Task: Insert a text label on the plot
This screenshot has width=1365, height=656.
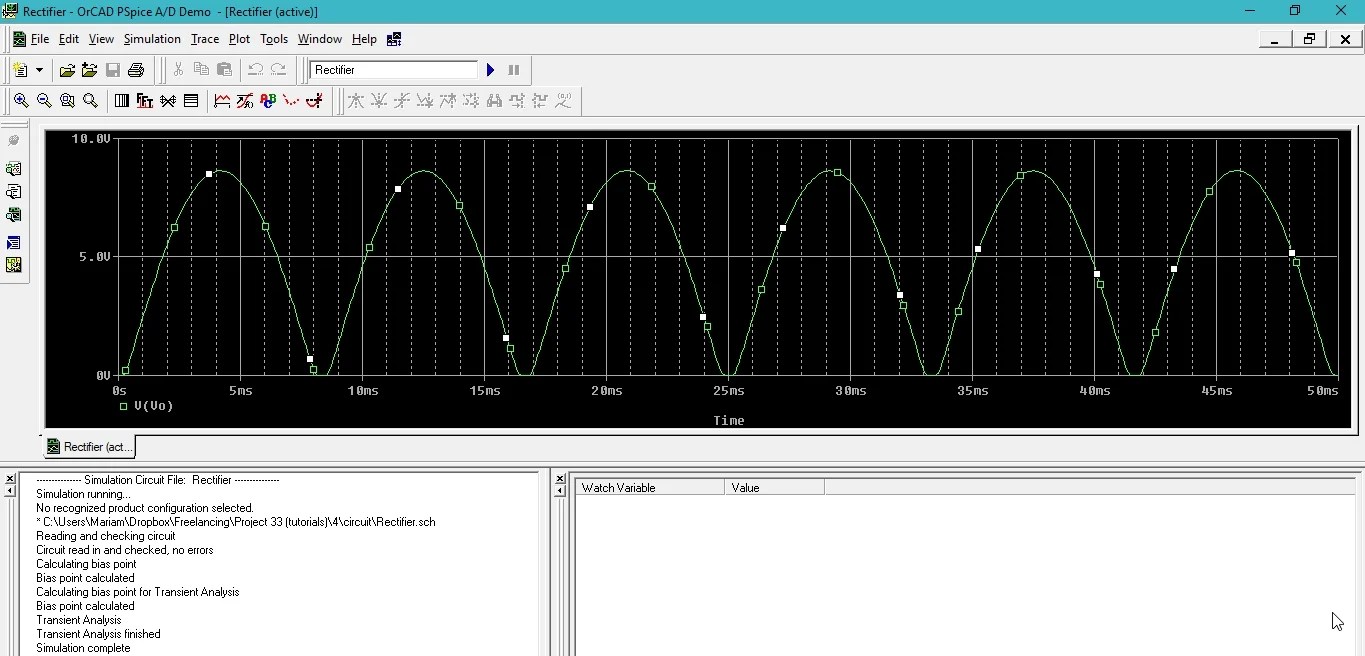Action: coord(268,100)
